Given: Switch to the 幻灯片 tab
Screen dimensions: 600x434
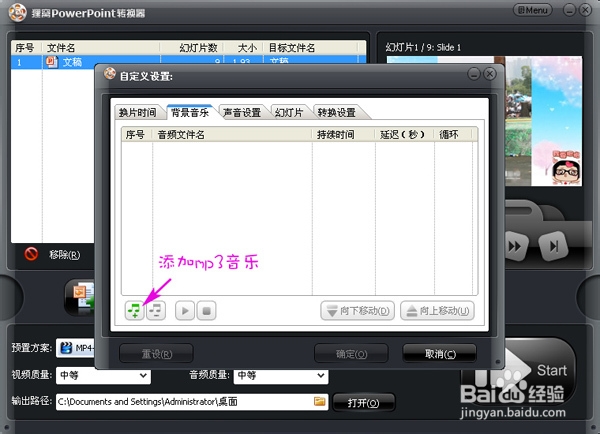Looking at the screenshot, I should [x=289, y=113].
